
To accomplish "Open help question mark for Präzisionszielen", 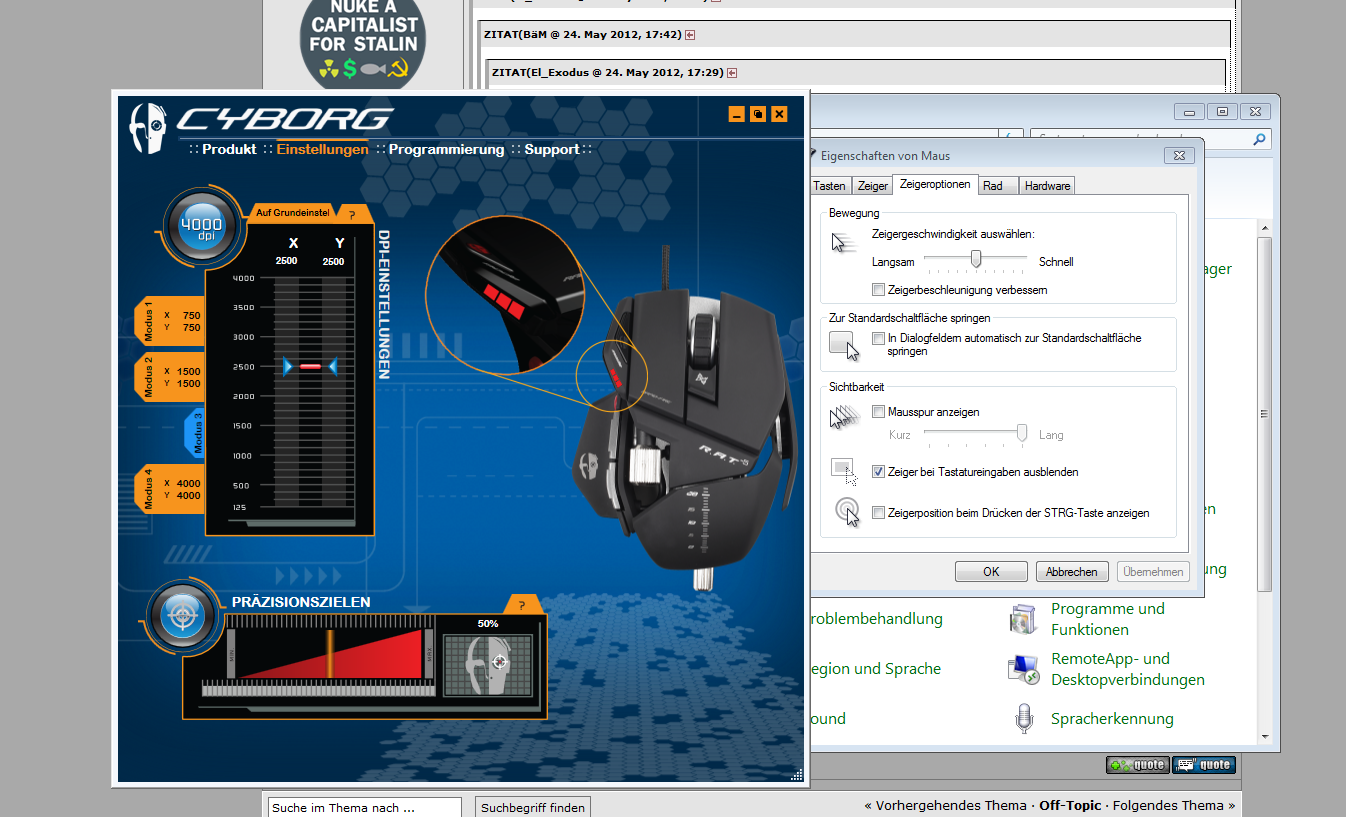I will coord(521,605).
